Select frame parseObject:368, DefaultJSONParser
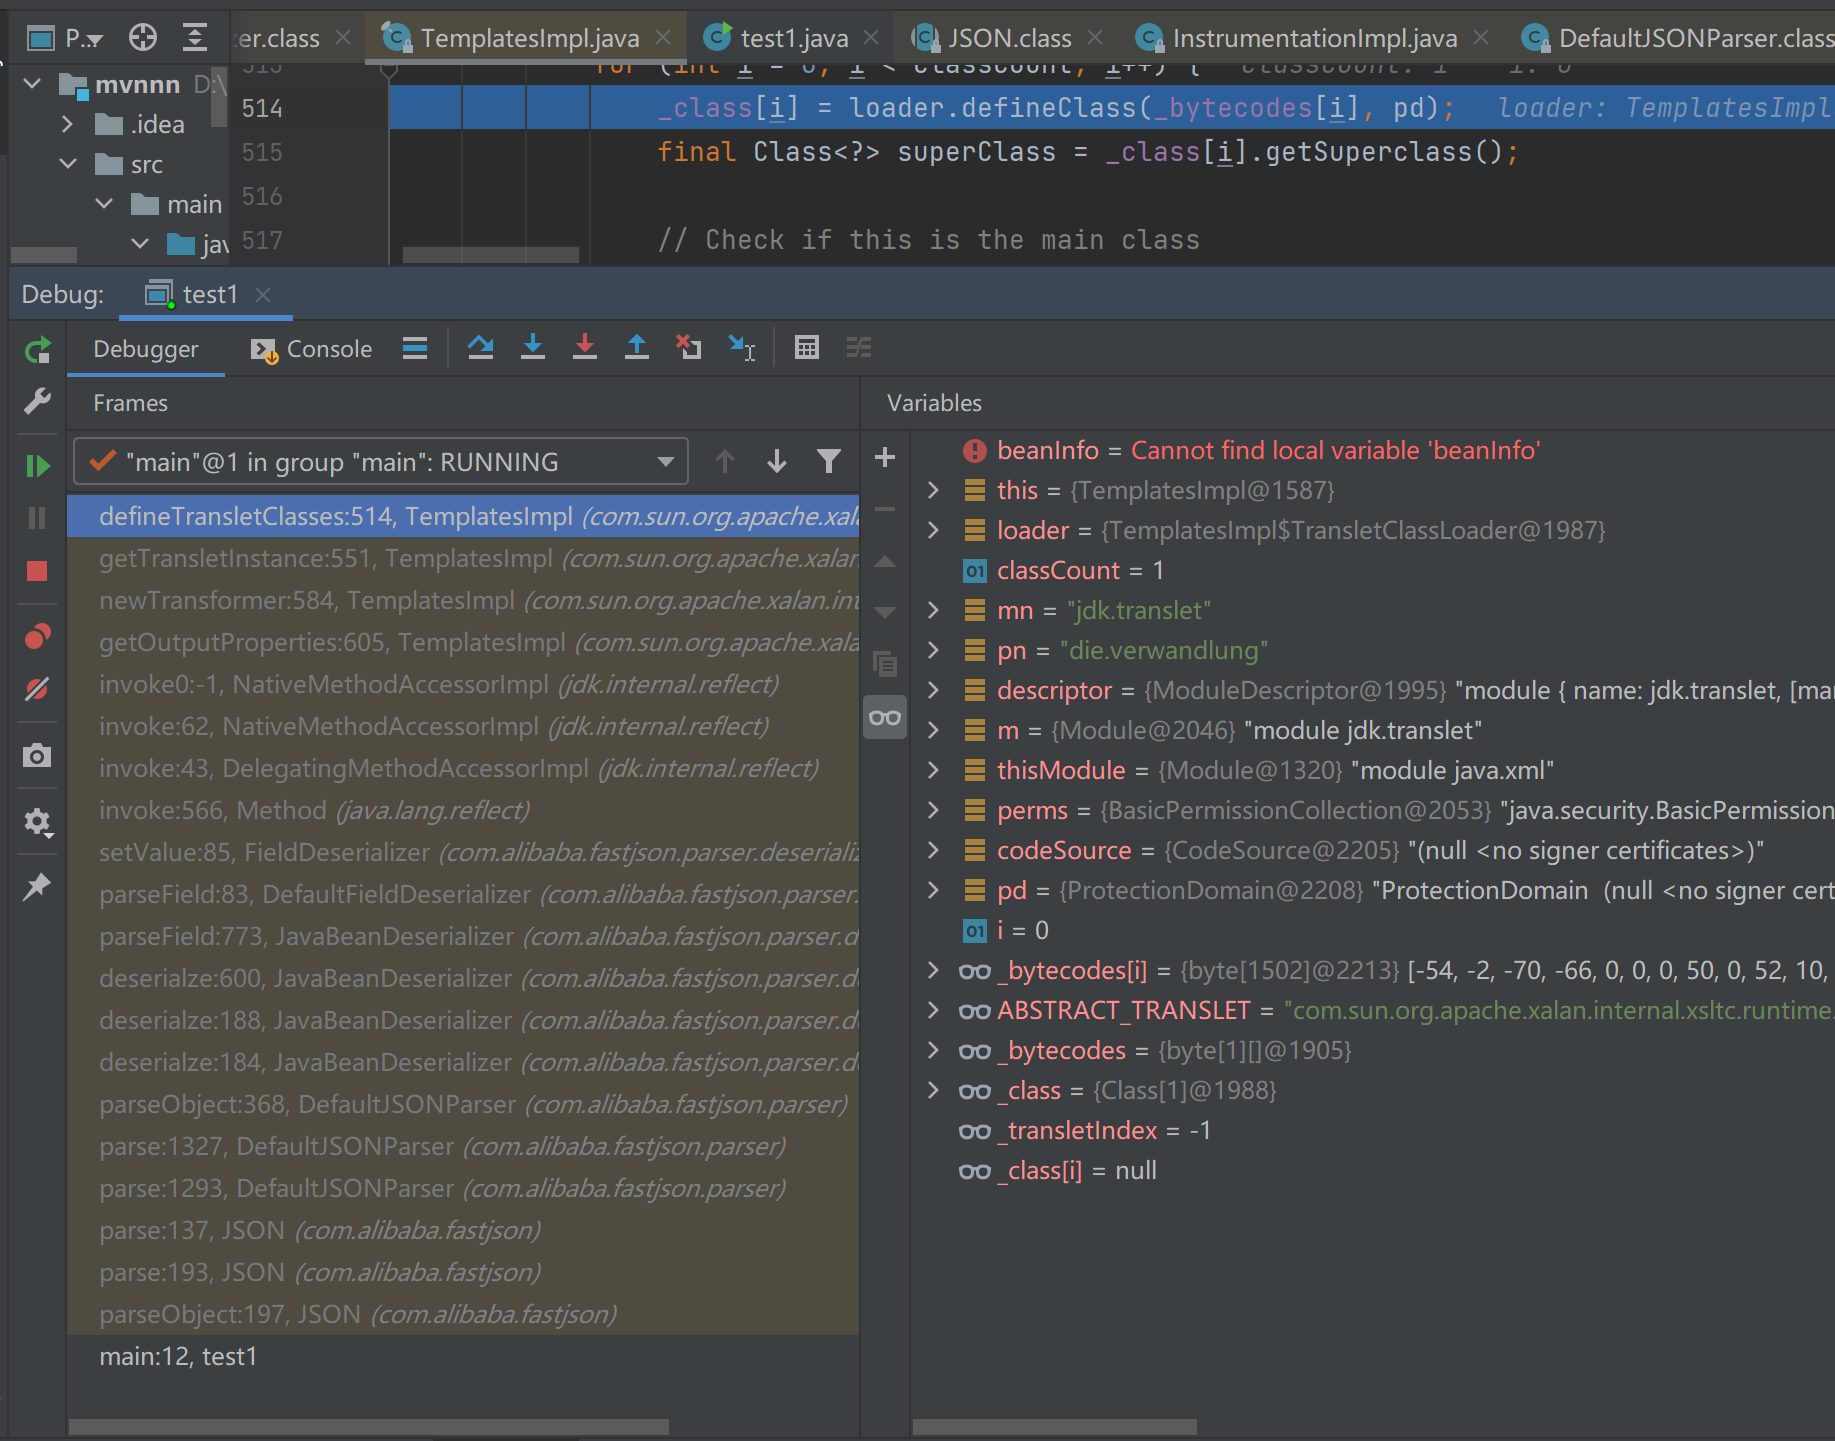The image size is (1835, 1441). [463, 1104]
